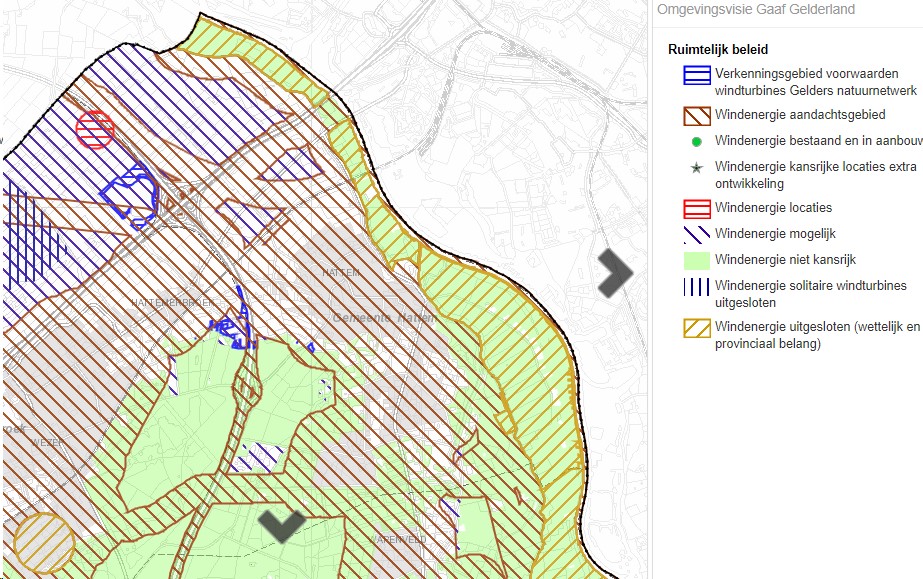Click blue horizontal-hatched Verkenningsgebied legend symbol
Viewport: 923px width, 579px height.
697,75
